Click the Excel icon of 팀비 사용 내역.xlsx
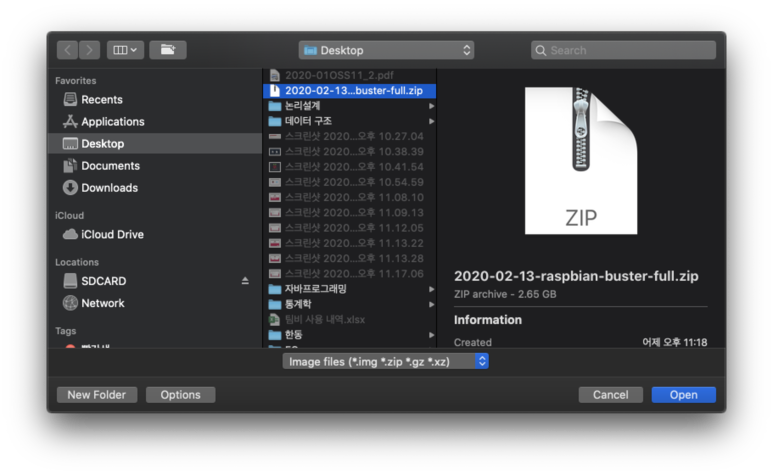 click(x=275, y=320)
